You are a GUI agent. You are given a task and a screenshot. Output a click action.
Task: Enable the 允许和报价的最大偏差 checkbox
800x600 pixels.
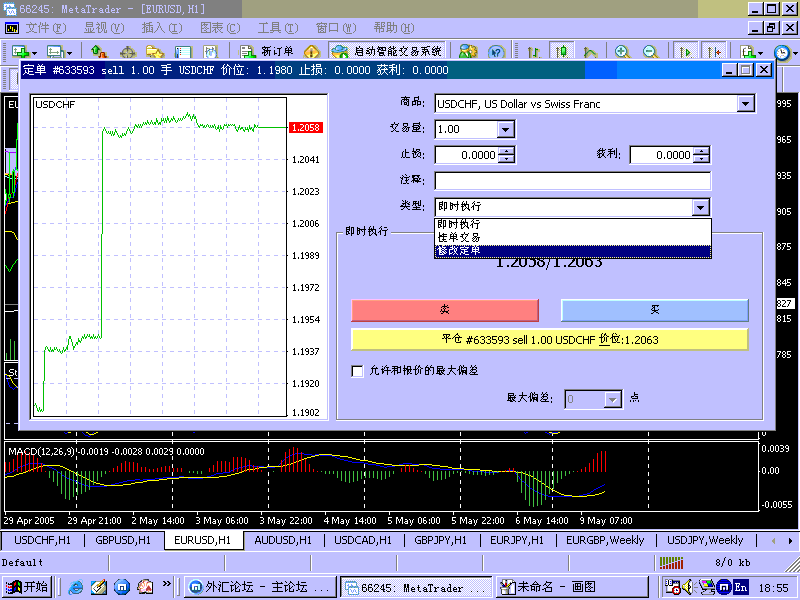point(357,371)
